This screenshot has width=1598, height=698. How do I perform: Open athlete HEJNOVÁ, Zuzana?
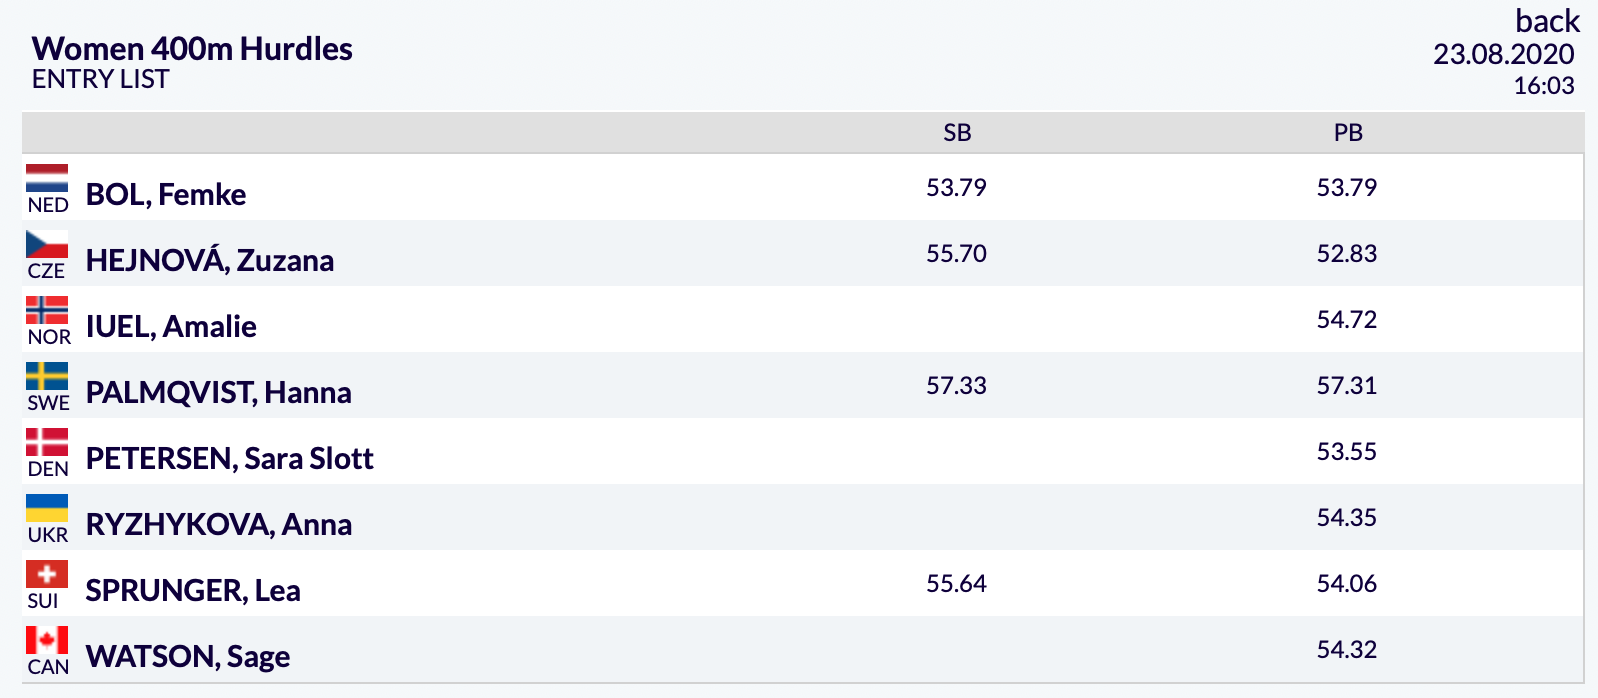[x=210, y=260]
